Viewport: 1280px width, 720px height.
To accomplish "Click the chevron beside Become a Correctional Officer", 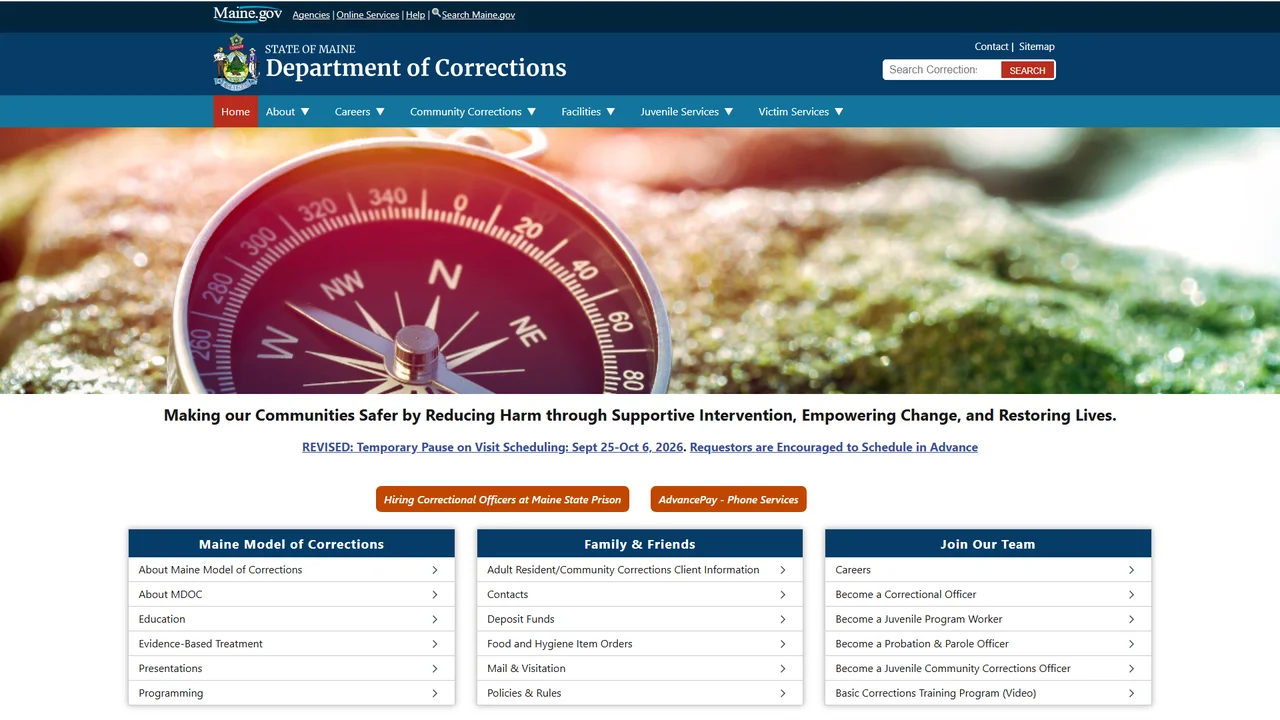I will point(1131,594).
